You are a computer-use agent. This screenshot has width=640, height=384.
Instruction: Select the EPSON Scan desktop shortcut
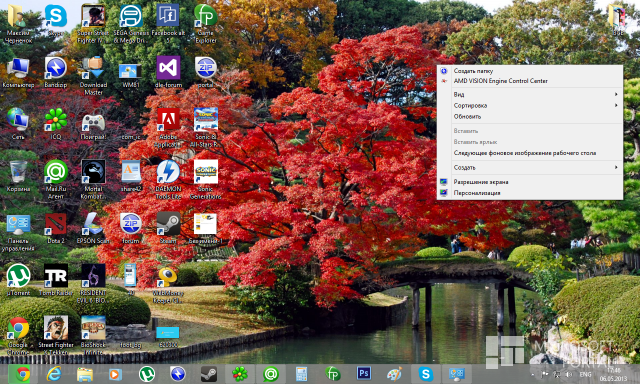pos(93,229)
